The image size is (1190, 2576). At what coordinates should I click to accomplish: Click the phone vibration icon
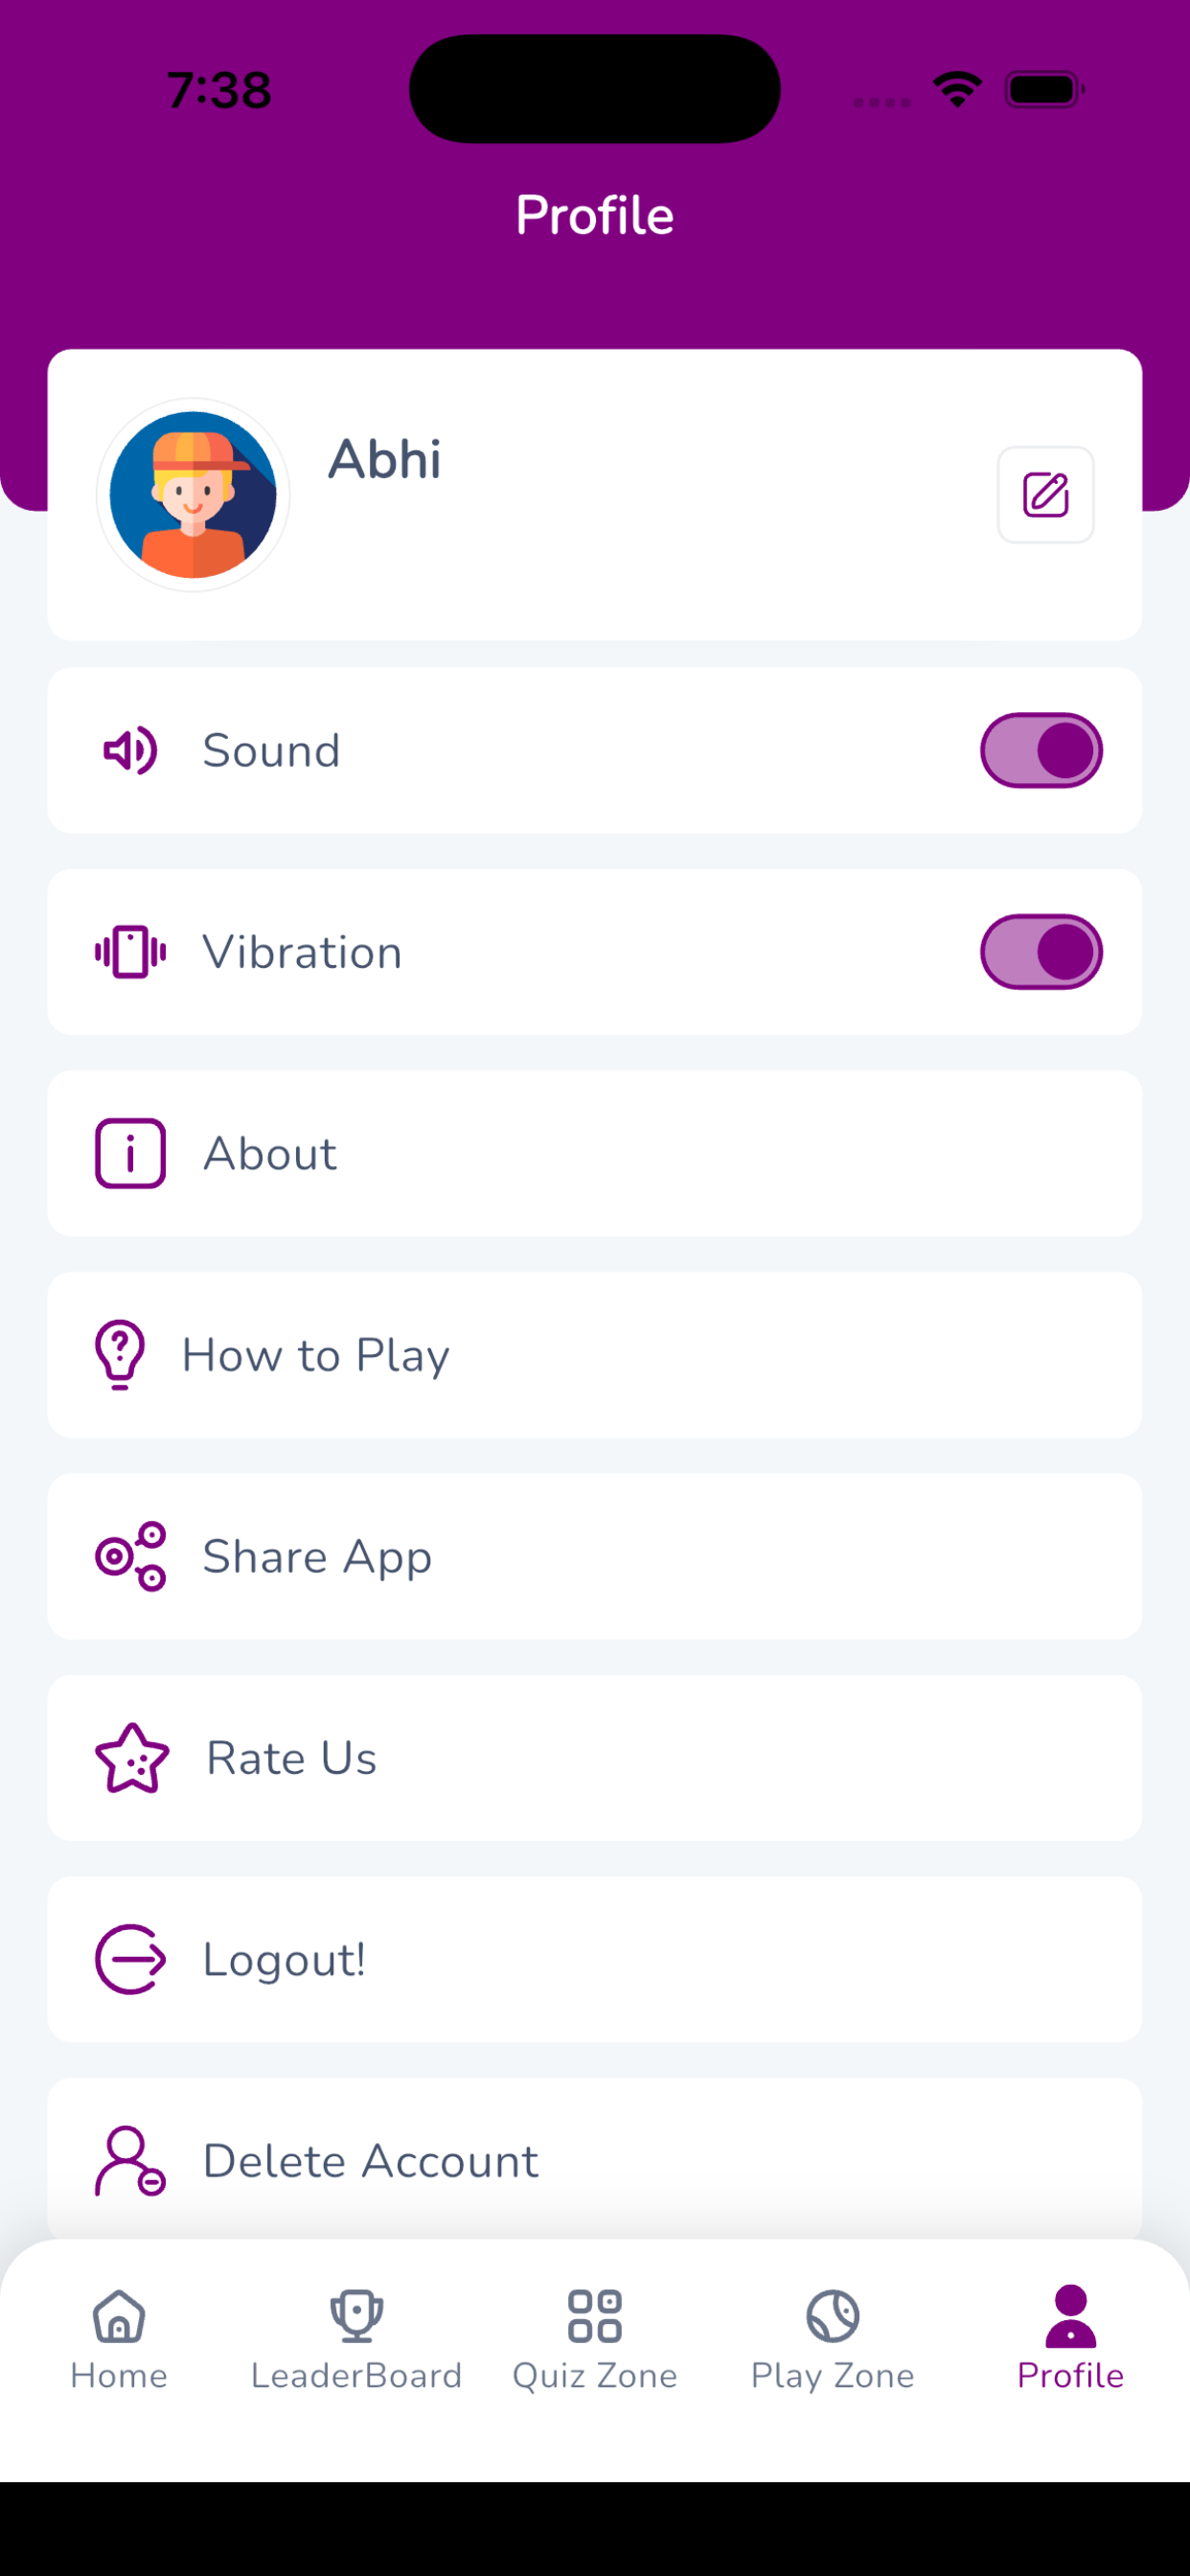[130, 952]
